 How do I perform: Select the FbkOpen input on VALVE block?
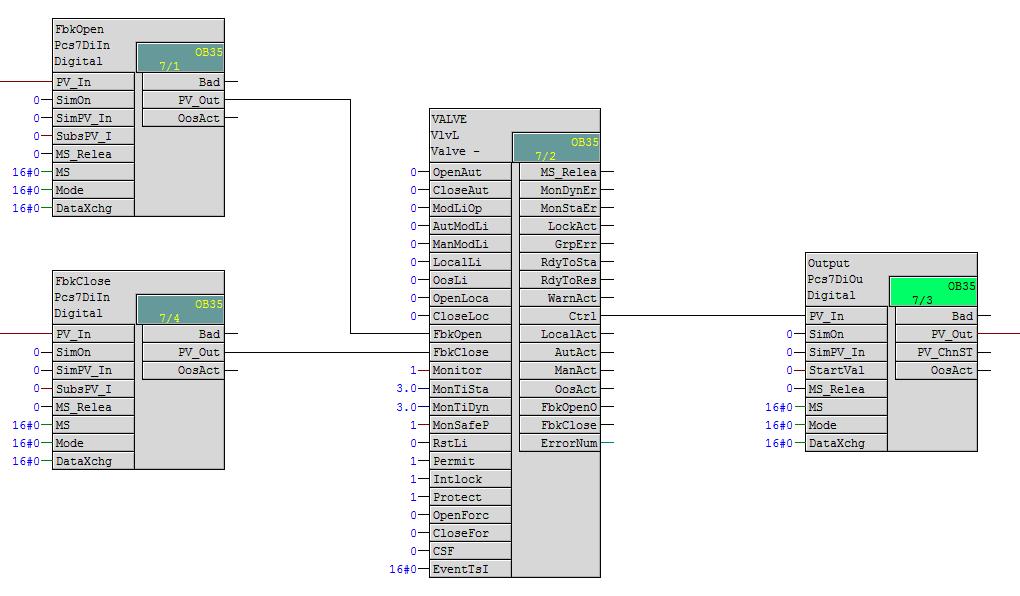[x=470, y=334]
